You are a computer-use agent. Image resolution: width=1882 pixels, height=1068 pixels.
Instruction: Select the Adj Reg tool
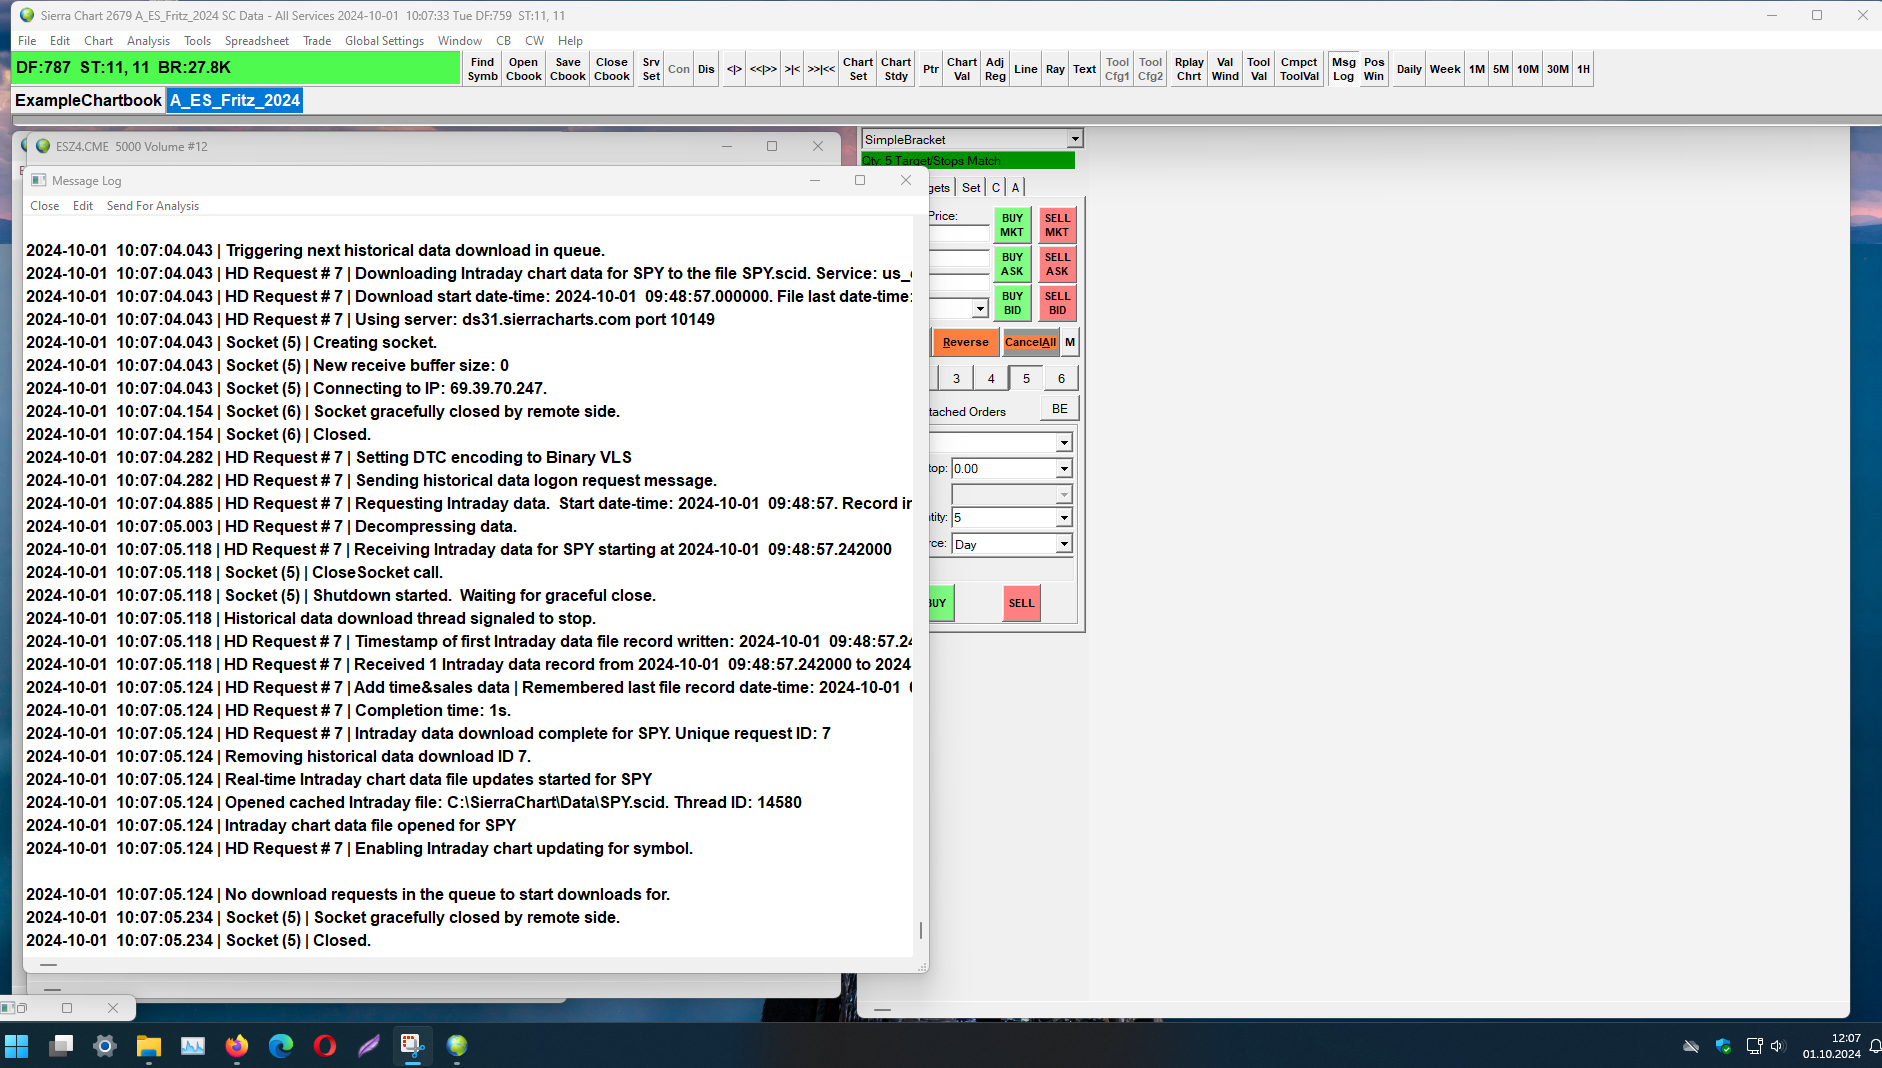[x=995, y=69]
